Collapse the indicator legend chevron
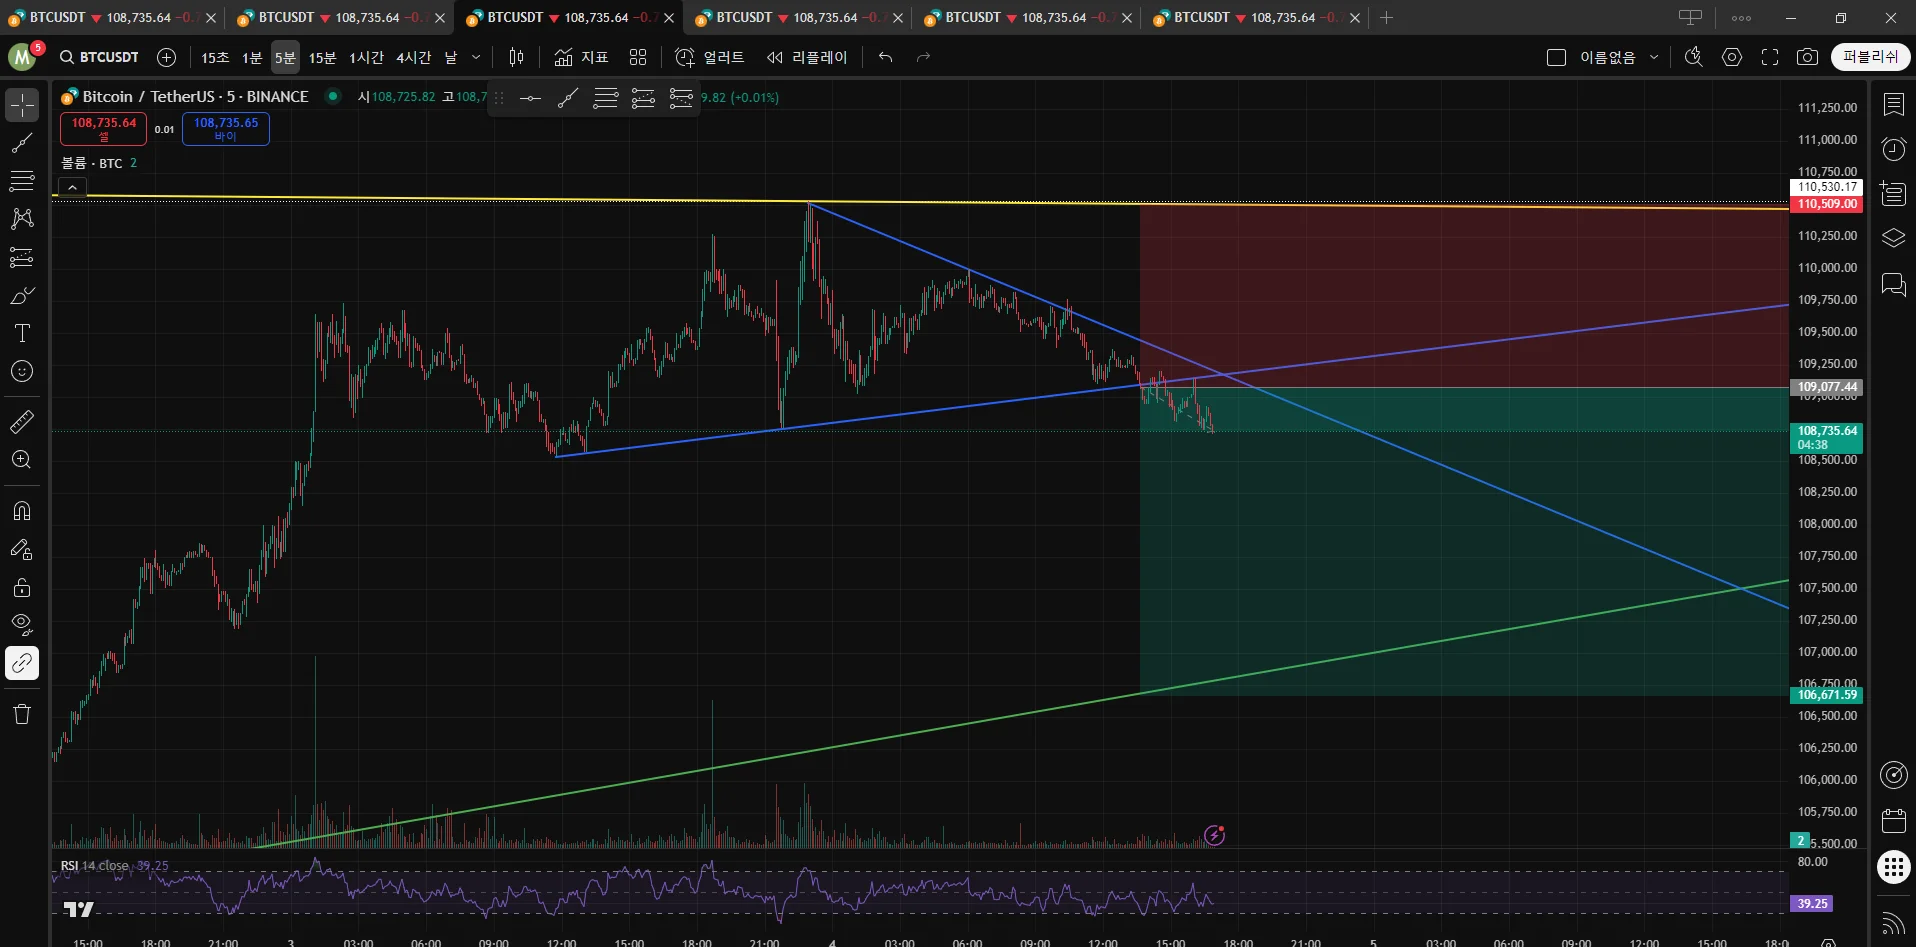Viewport: 1916px width, 947px height. tap(73, 187)
